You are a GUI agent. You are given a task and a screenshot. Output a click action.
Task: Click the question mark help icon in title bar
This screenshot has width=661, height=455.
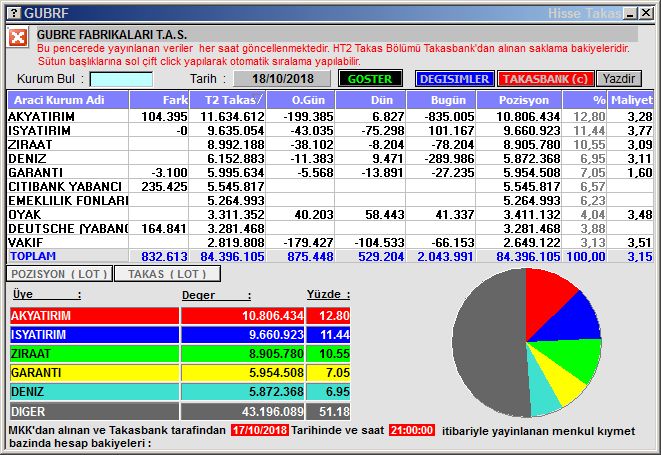(x=14, y=13)
